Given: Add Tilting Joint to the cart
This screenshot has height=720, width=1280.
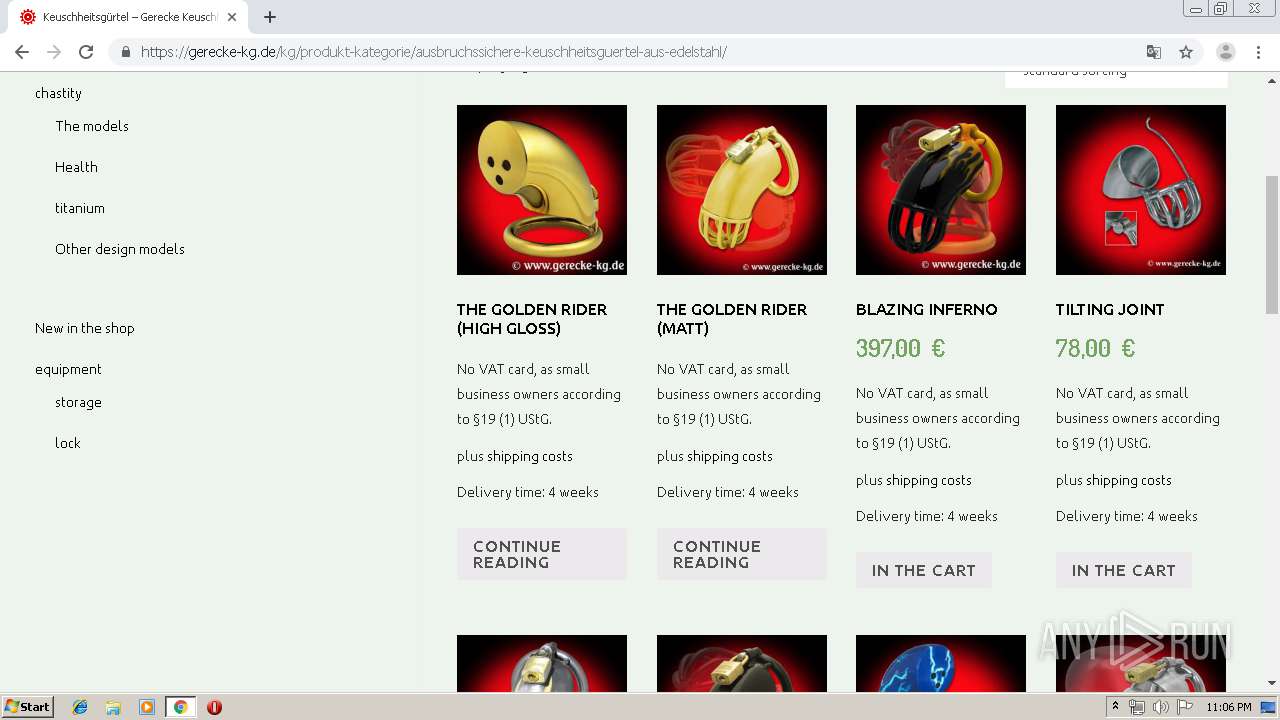Looking at the screenshot, I should (x=1123, y=570).
